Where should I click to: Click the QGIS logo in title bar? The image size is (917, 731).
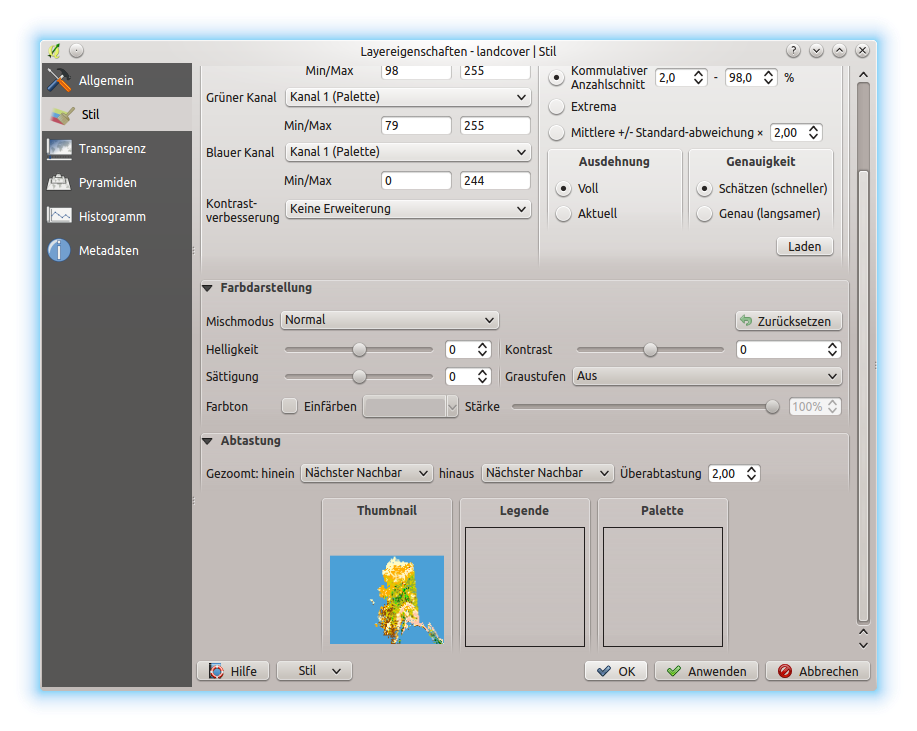coord(54,50)
